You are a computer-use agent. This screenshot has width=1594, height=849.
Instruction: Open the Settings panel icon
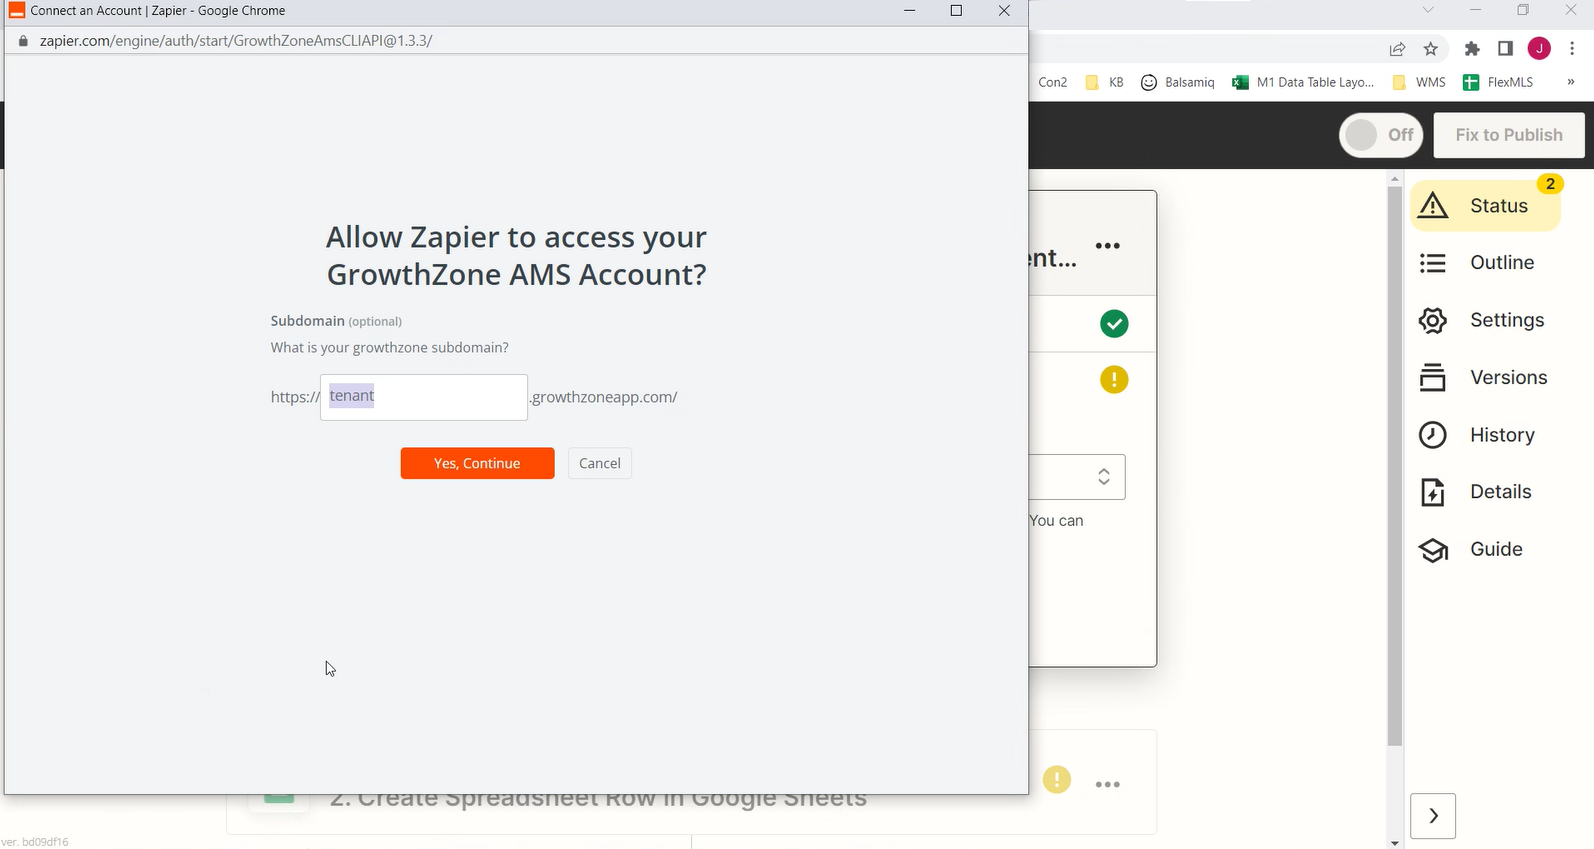coord(1432,320)
